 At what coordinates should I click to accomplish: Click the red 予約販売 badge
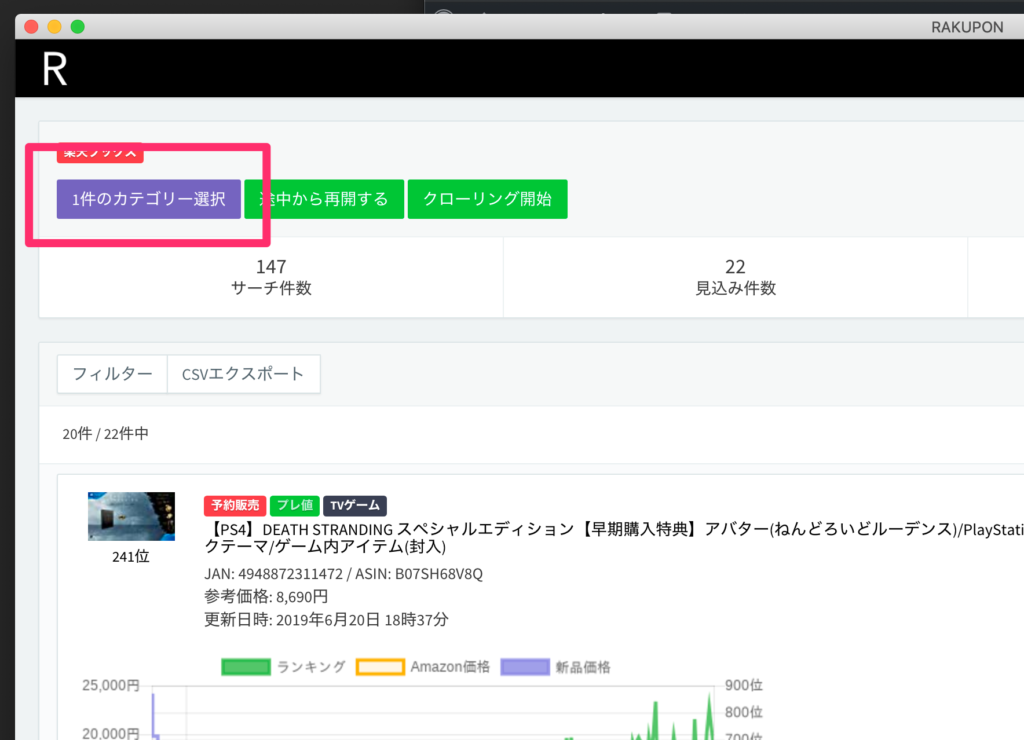[233, 506]
